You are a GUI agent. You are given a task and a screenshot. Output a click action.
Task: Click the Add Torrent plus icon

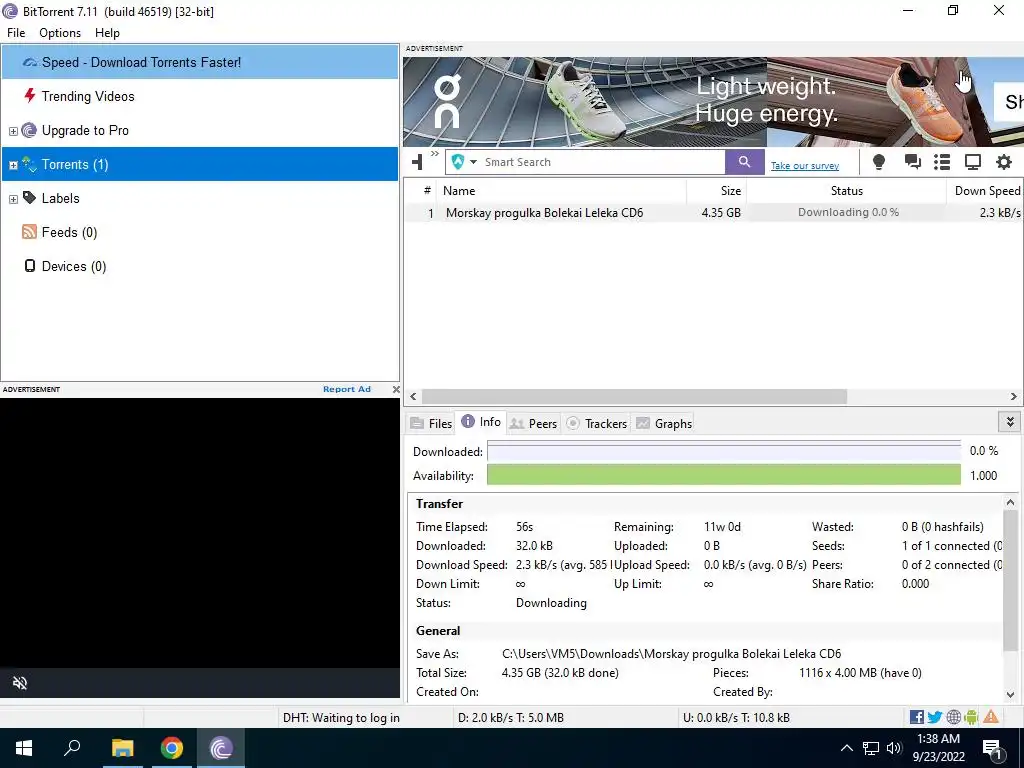tap(417, 162)
